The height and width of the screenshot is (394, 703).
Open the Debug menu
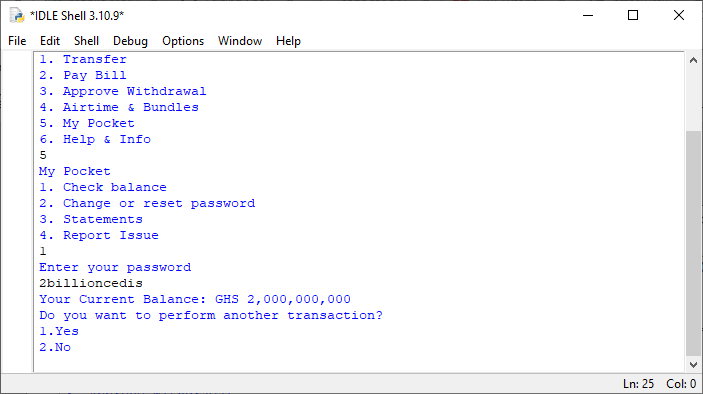click(130, 41)
